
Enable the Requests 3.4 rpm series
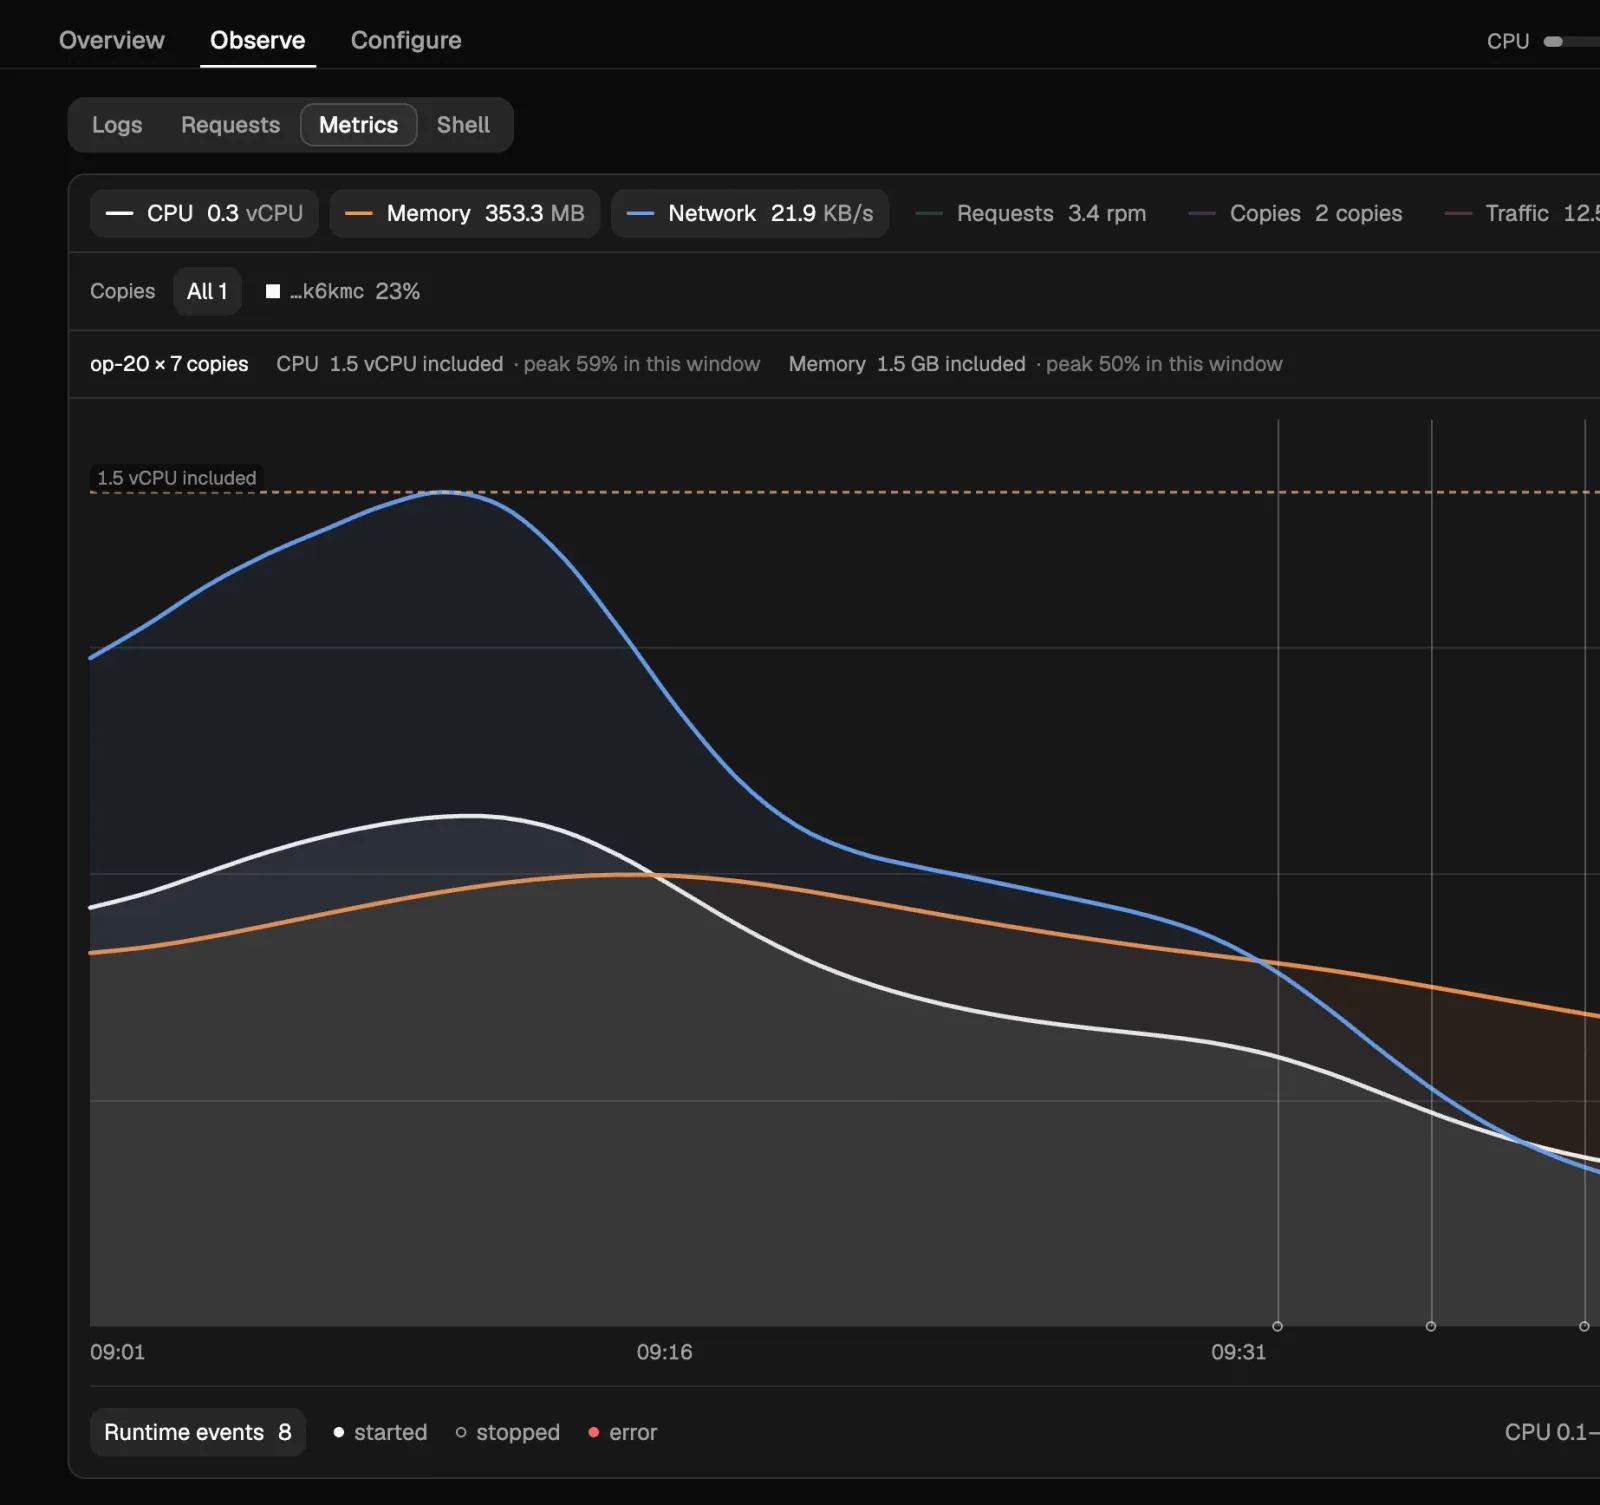tap(1030, 213)
